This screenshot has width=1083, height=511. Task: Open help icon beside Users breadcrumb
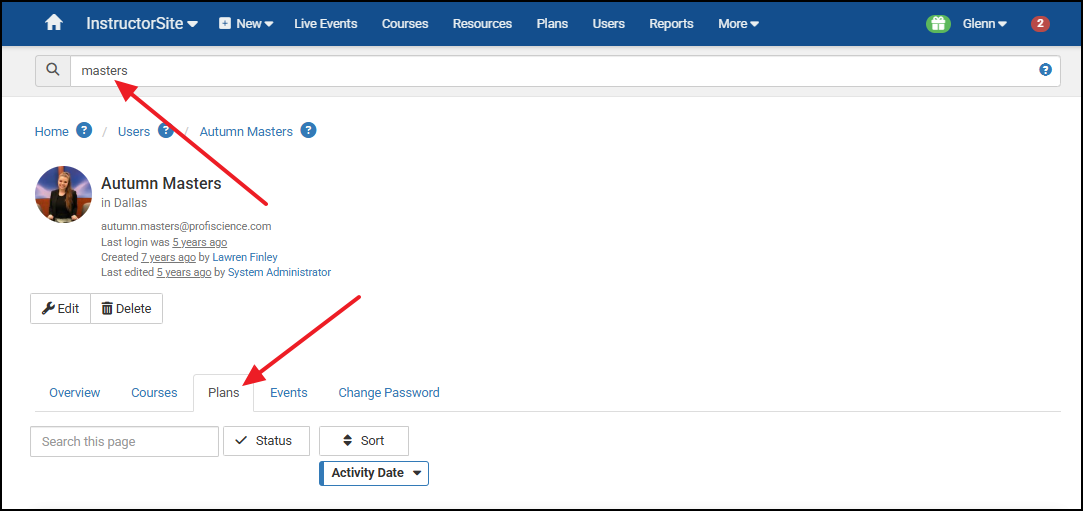tap(166, 130)
